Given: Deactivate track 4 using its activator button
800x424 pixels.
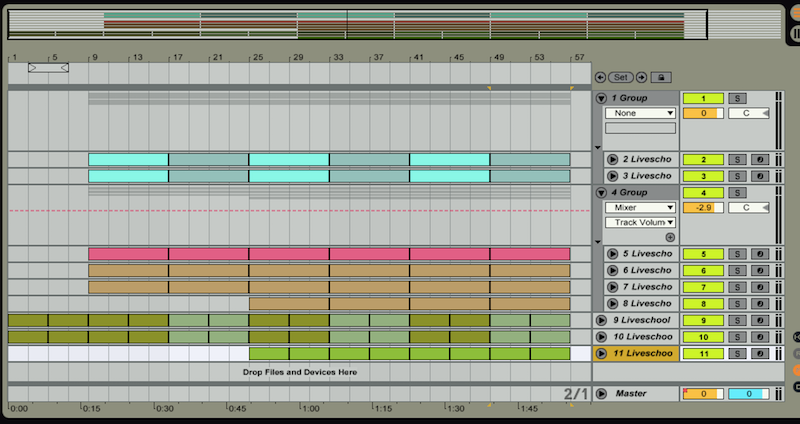Looking at the screenshot, I should coord(703,193).
